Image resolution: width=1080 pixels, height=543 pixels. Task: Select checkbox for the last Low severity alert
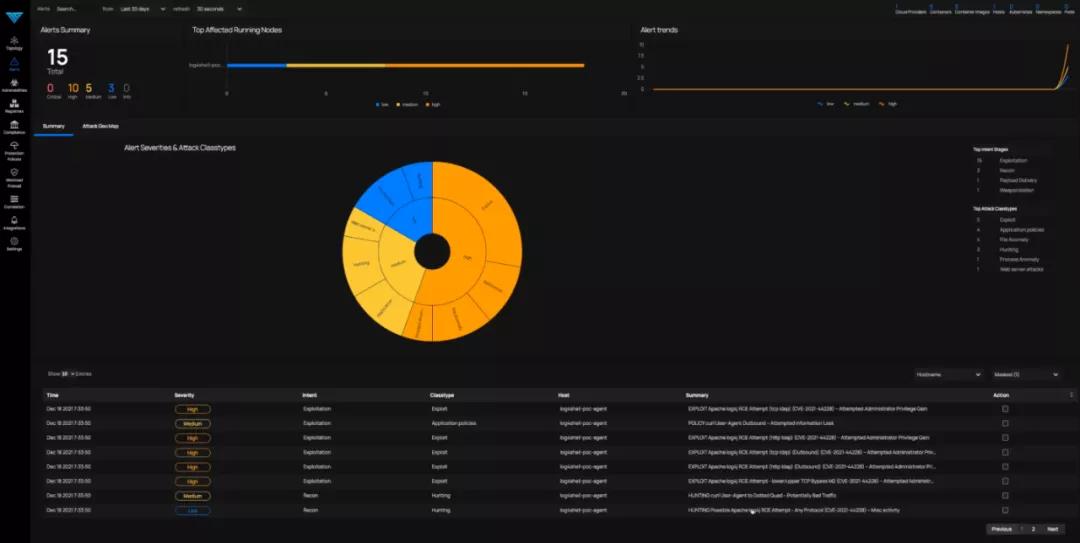tap(1005, 510)
